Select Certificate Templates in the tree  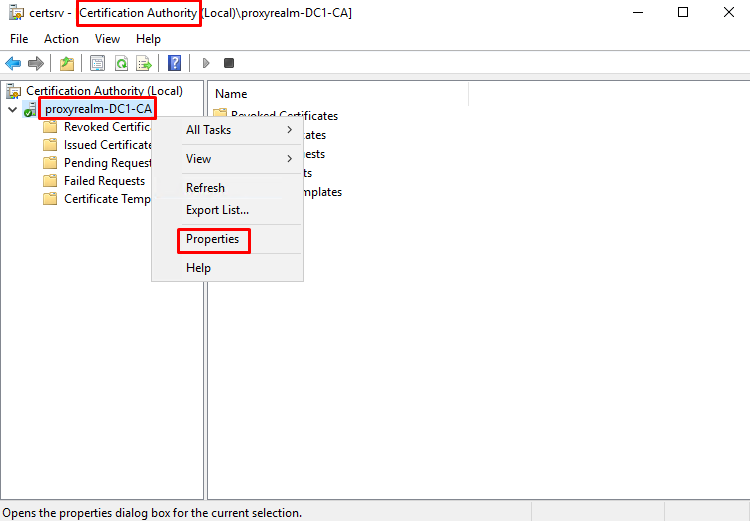108,199
